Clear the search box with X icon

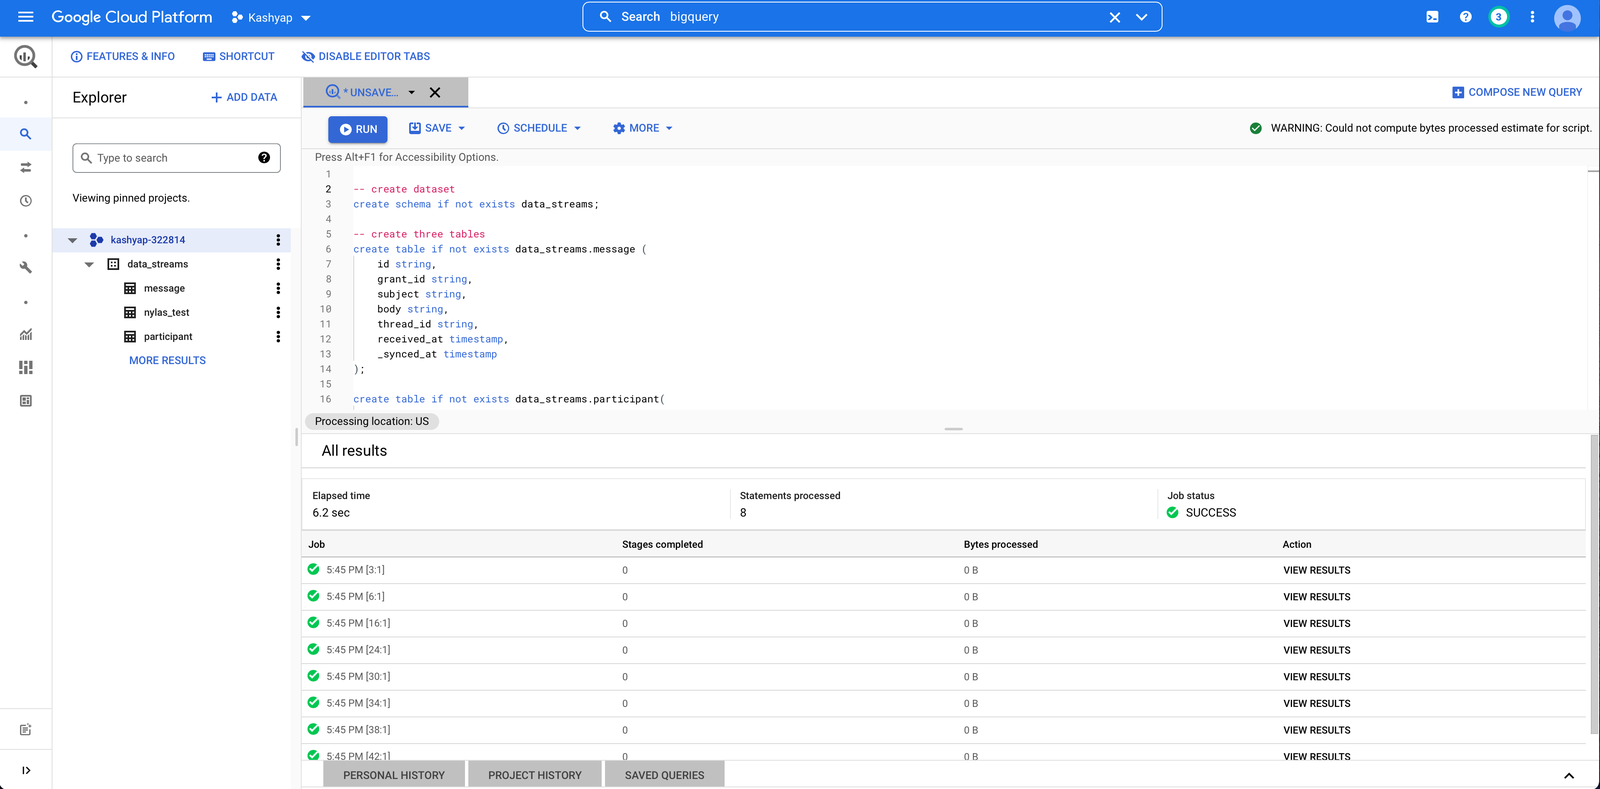pyautogui.click(x=1115, y=17)
